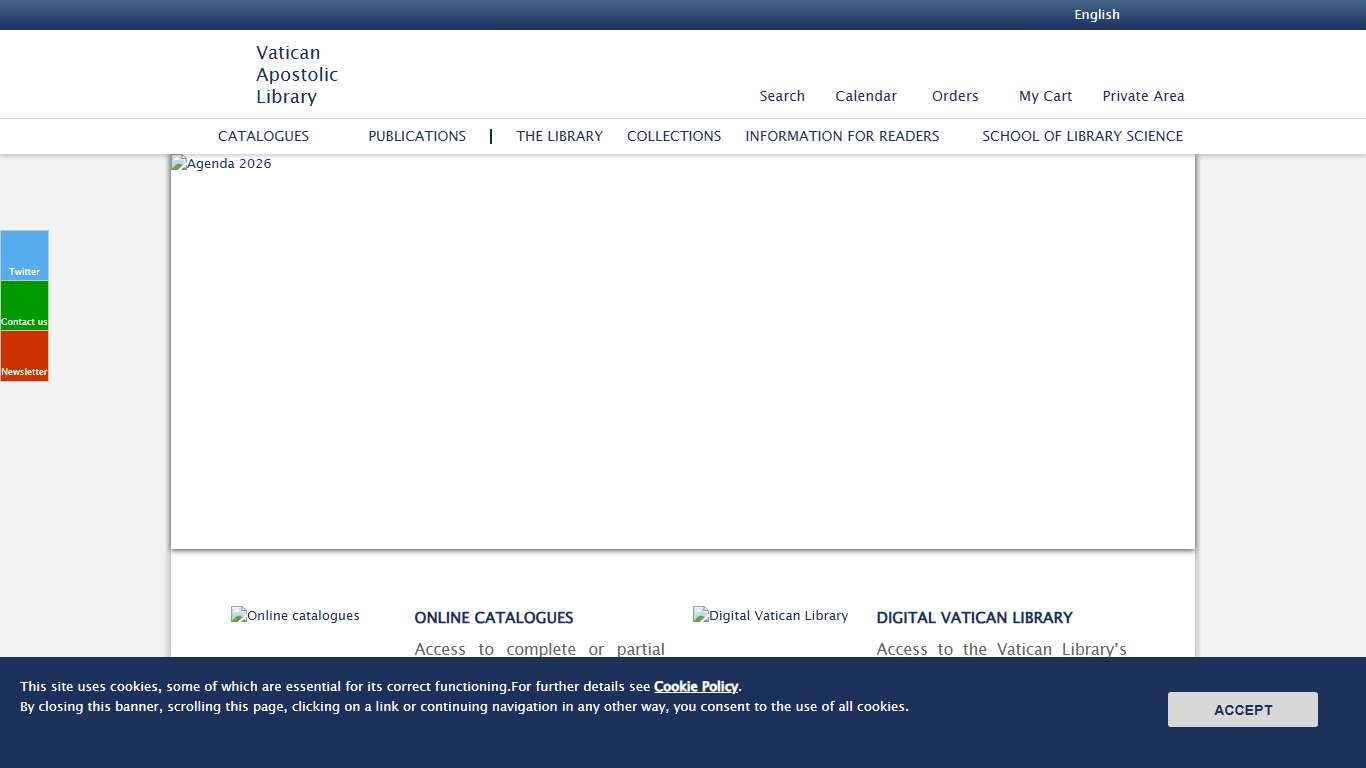
Task: Open the Collections menu
Action: pos(674,136)
